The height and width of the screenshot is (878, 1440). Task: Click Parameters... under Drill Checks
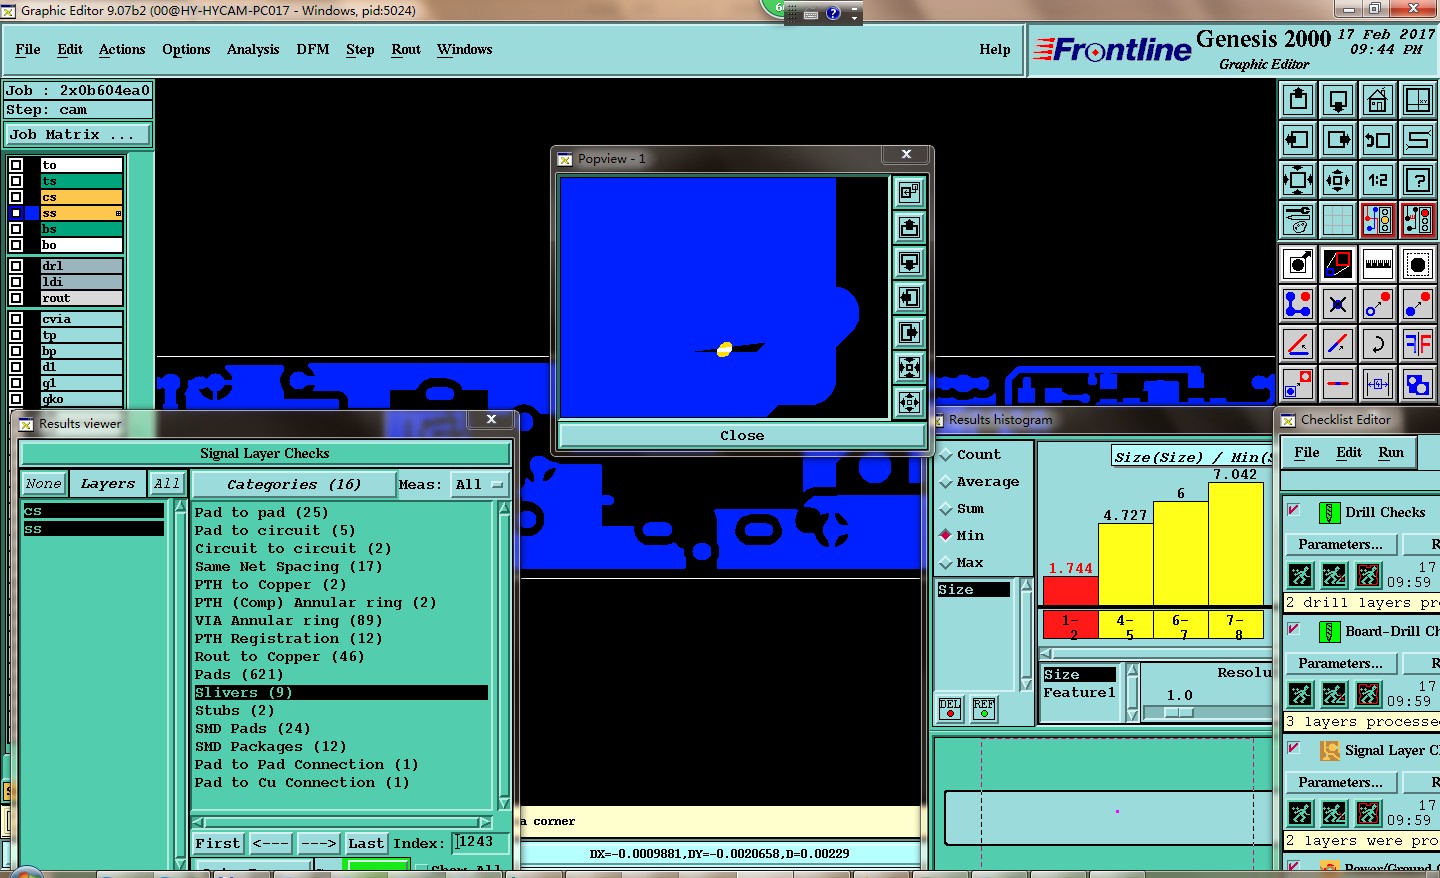(1340, 544)
